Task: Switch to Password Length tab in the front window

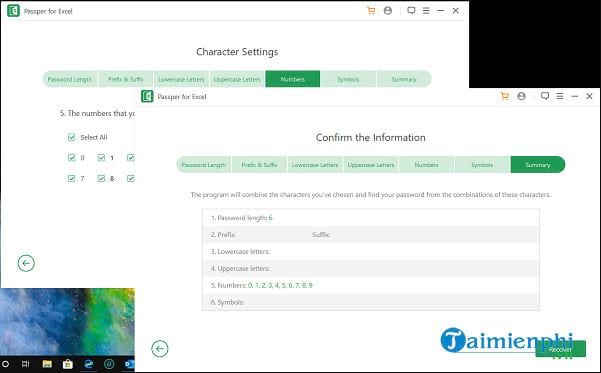Action: tap(204, 165)
